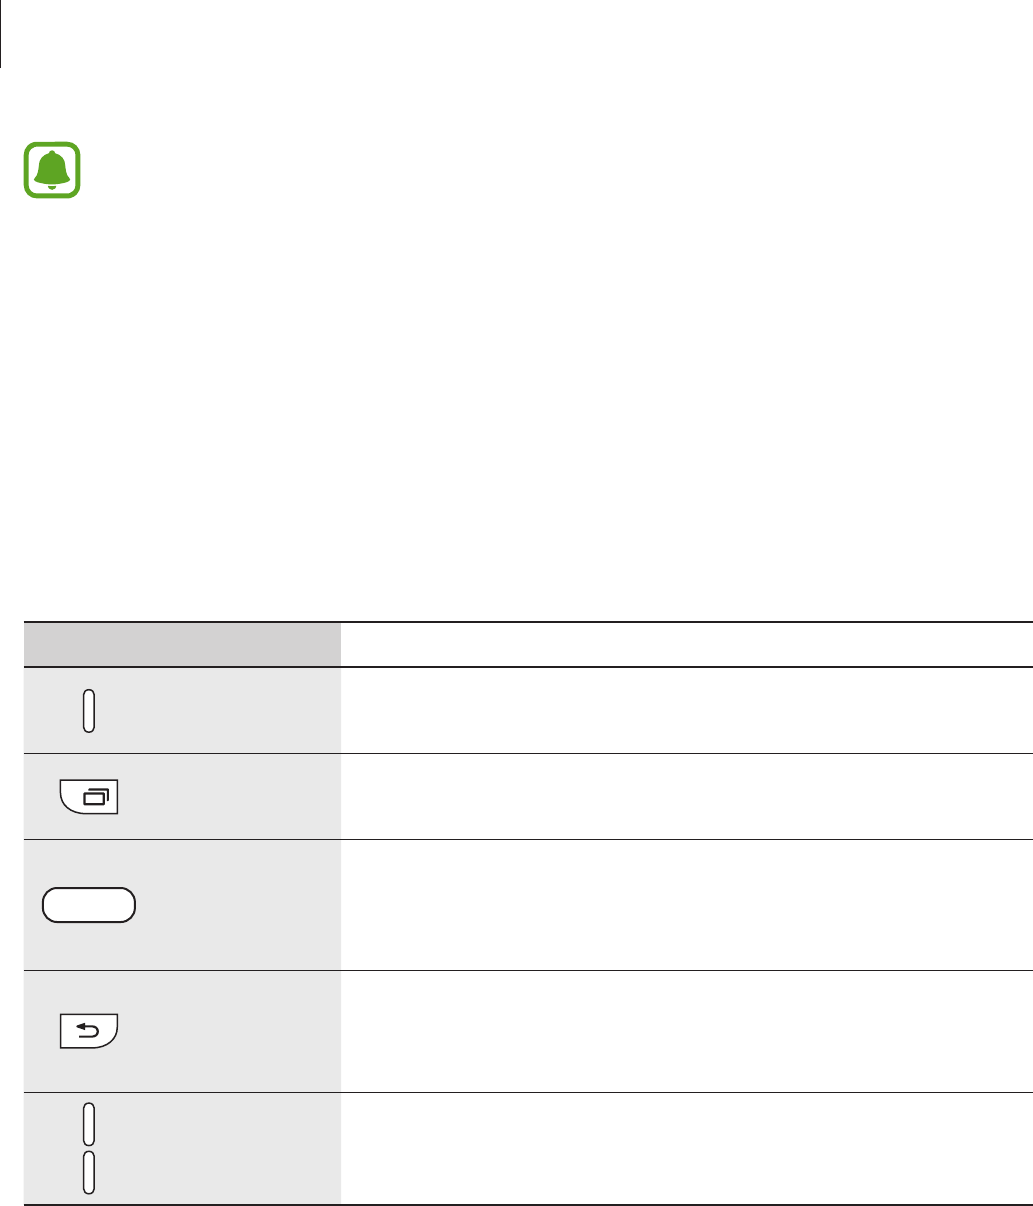Click the green bell notice icon
The height and width of the screenshot is (1206, 1033).
click(52, 170)
